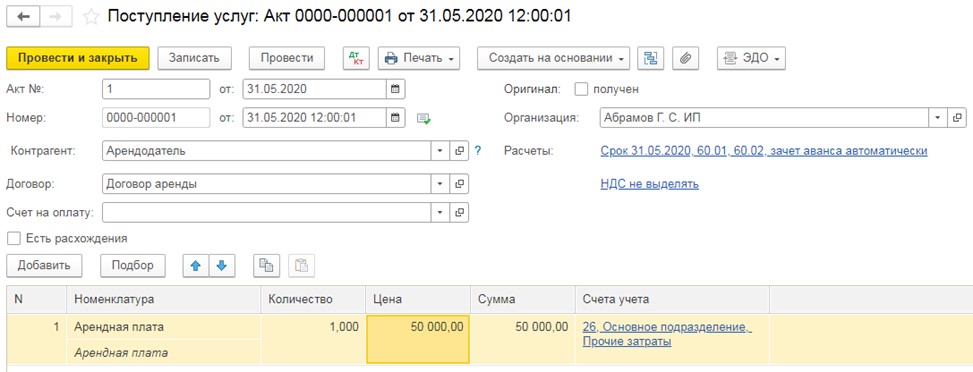Click Провести и закрыть button
This screenshot has height=372, width=973.
(78, 58)
